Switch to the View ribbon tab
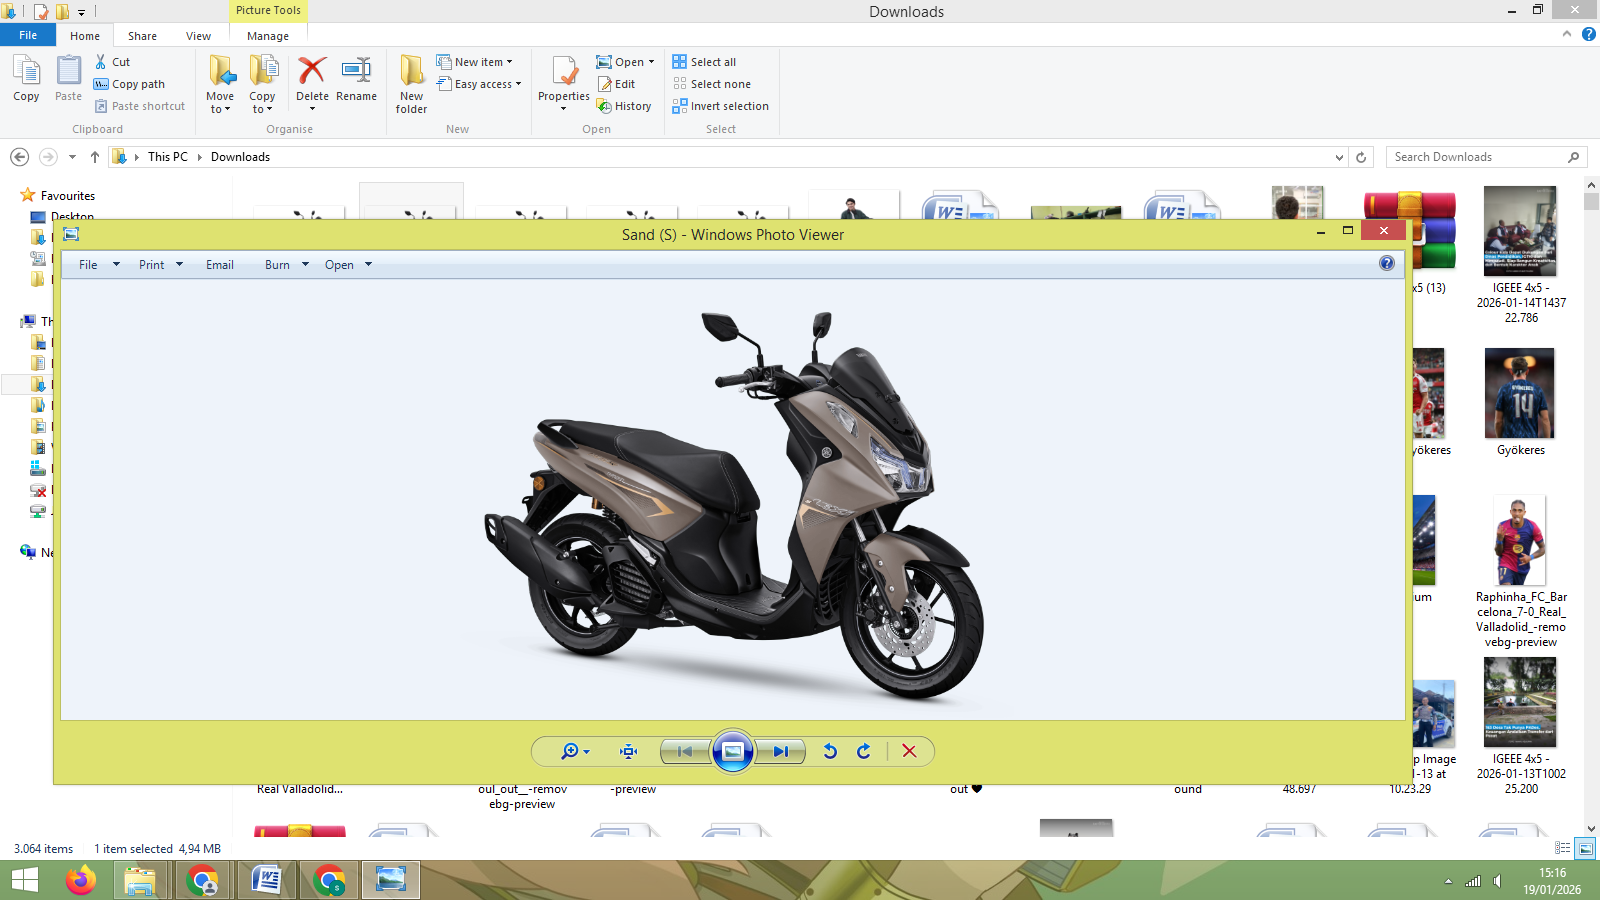The height and width of the screenshot is (900, 1600). 198,36
